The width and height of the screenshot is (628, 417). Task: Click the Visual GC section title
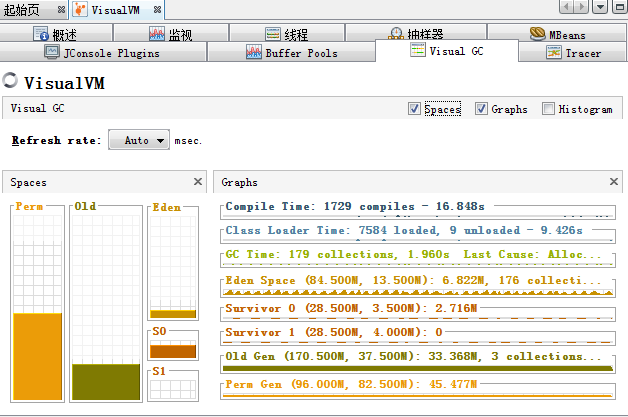37,108
